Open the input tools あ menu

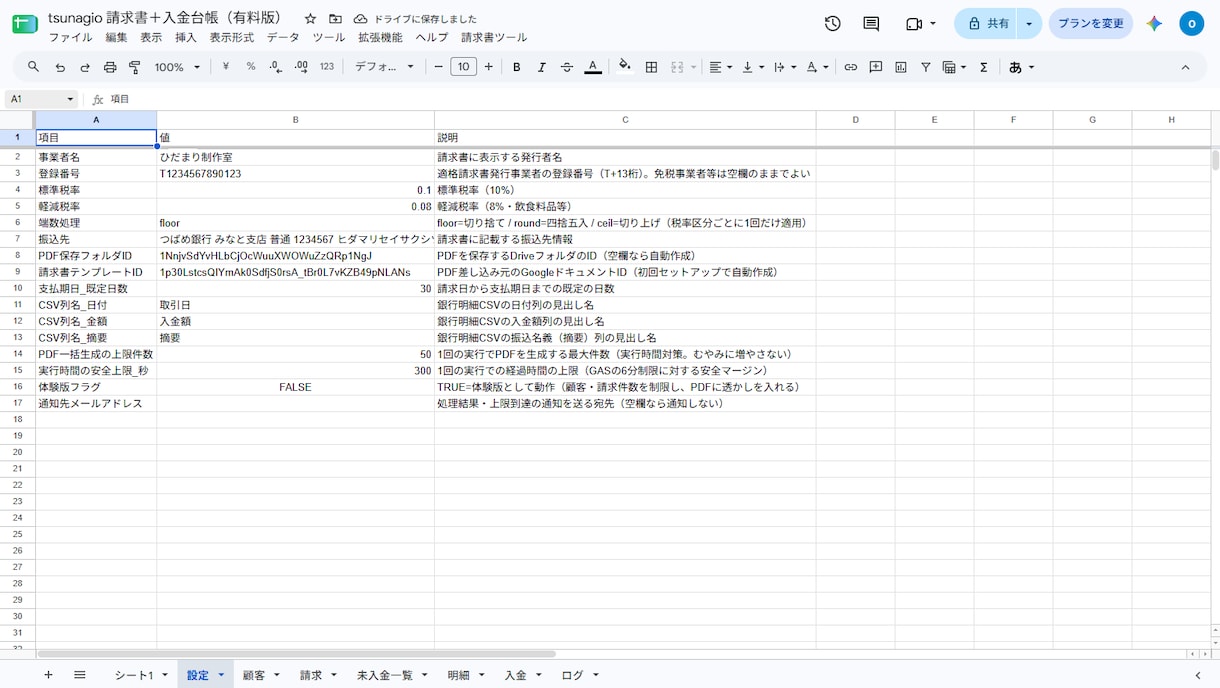coord(1021,67)
